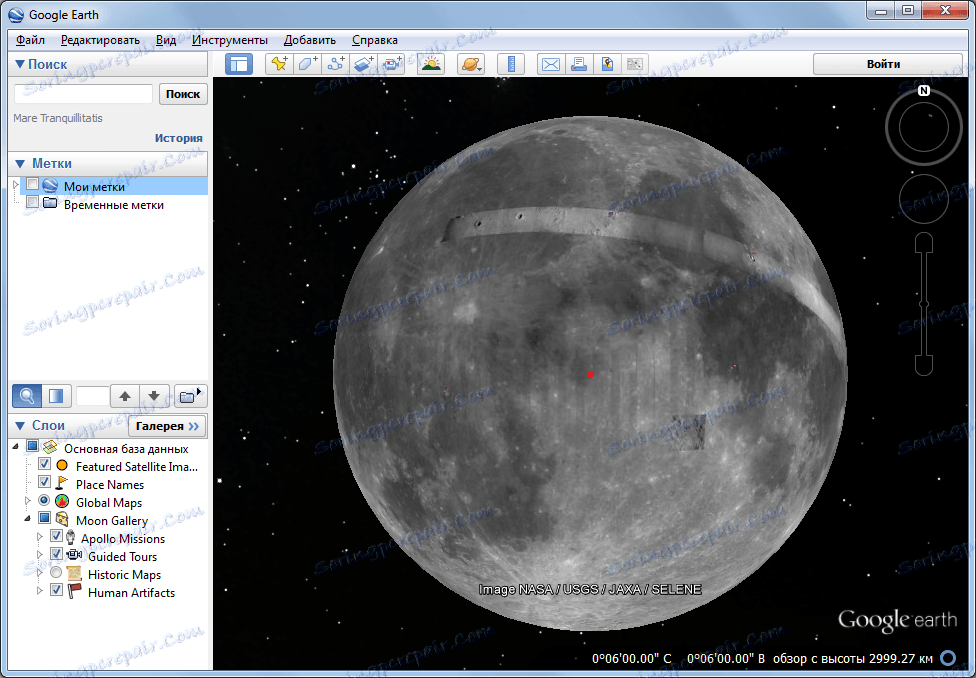Toggle the sunlight display icon
Viewport: 976px width, 678px height.
click(431, 64)
